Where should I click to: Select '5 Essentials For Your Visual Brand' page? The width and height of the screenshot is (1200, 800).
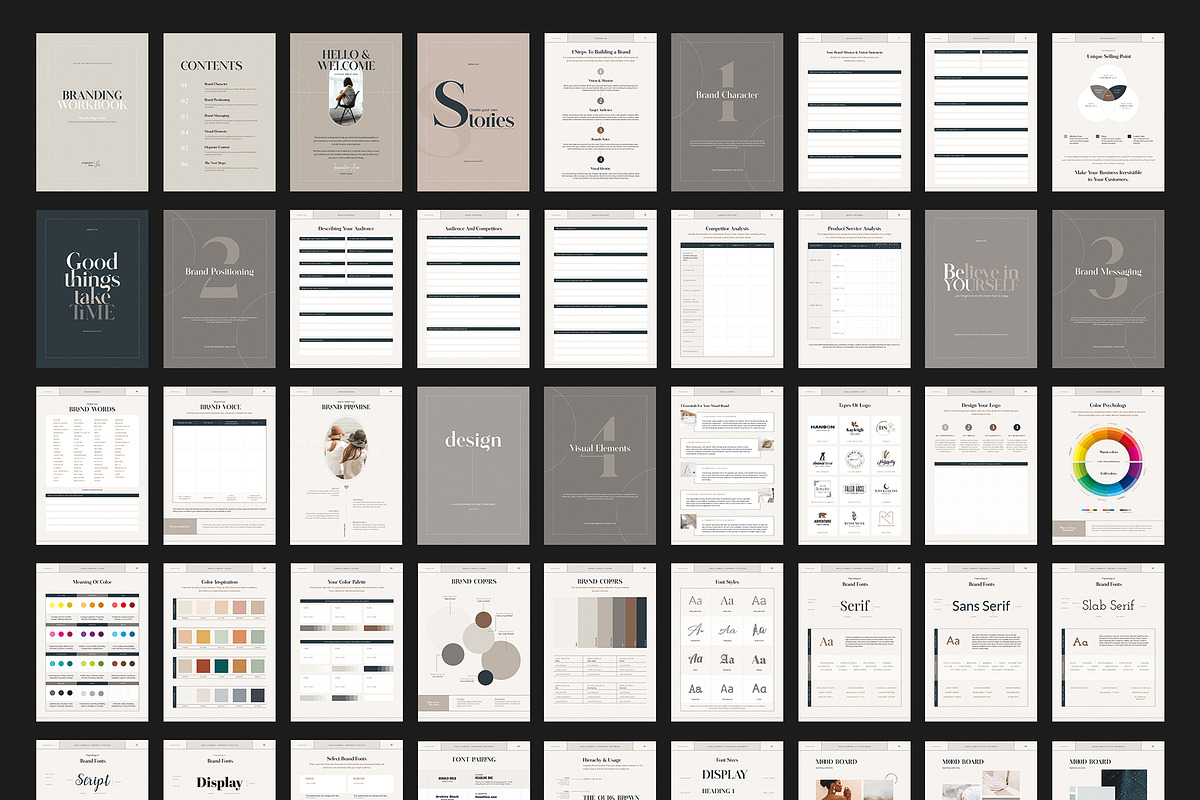pyautogui.click(x=727, y=465)
